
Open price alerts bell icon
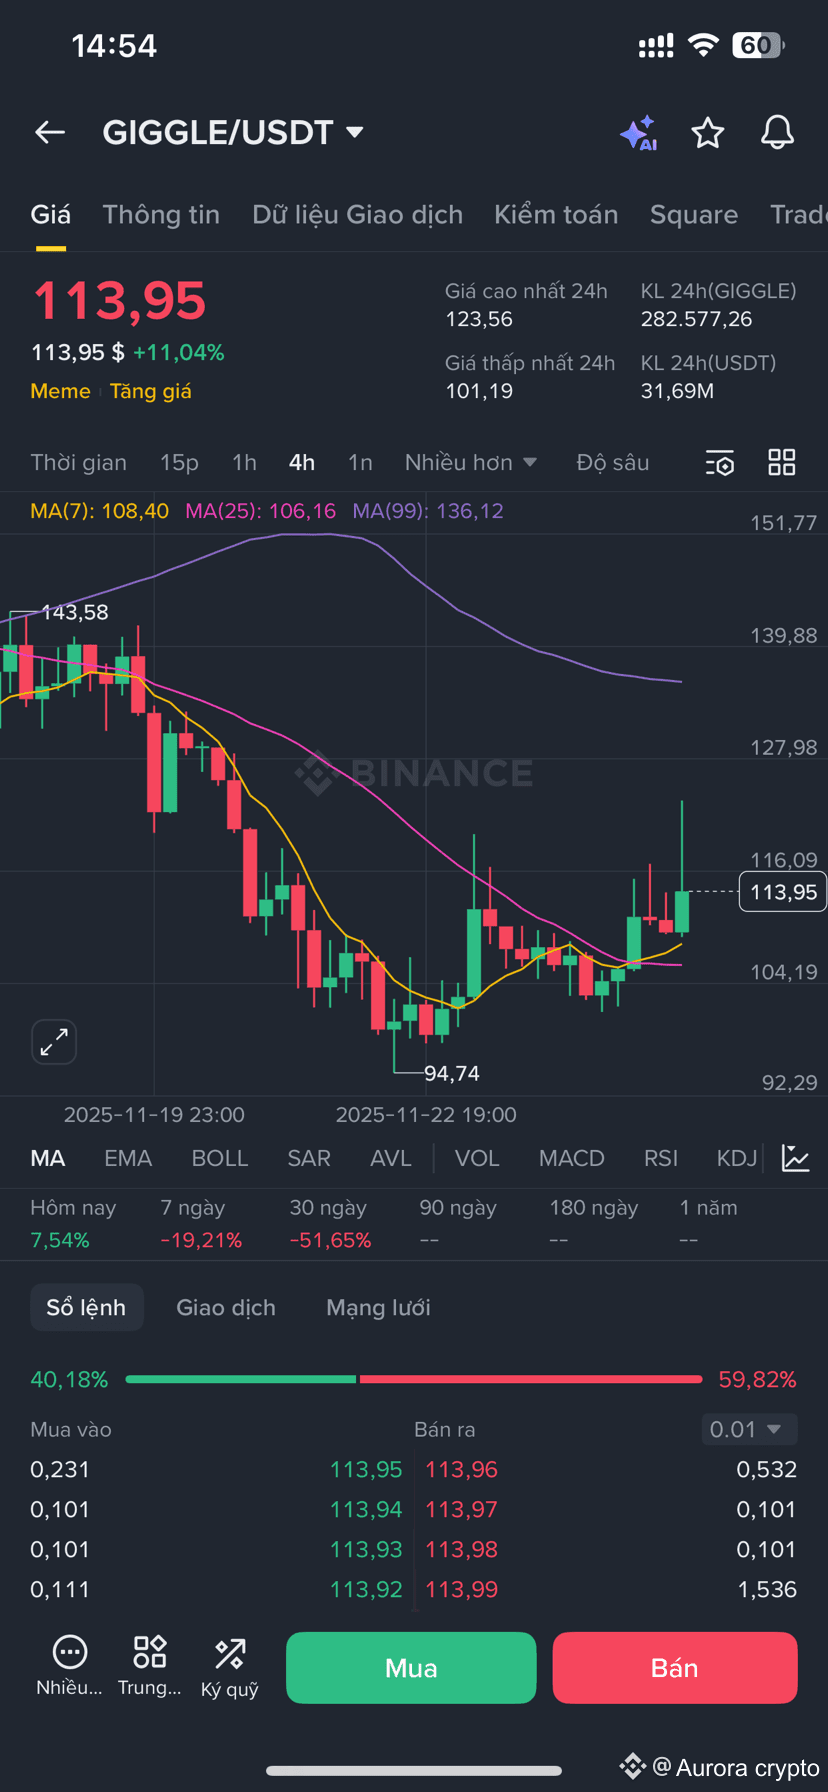coord(777,132)
